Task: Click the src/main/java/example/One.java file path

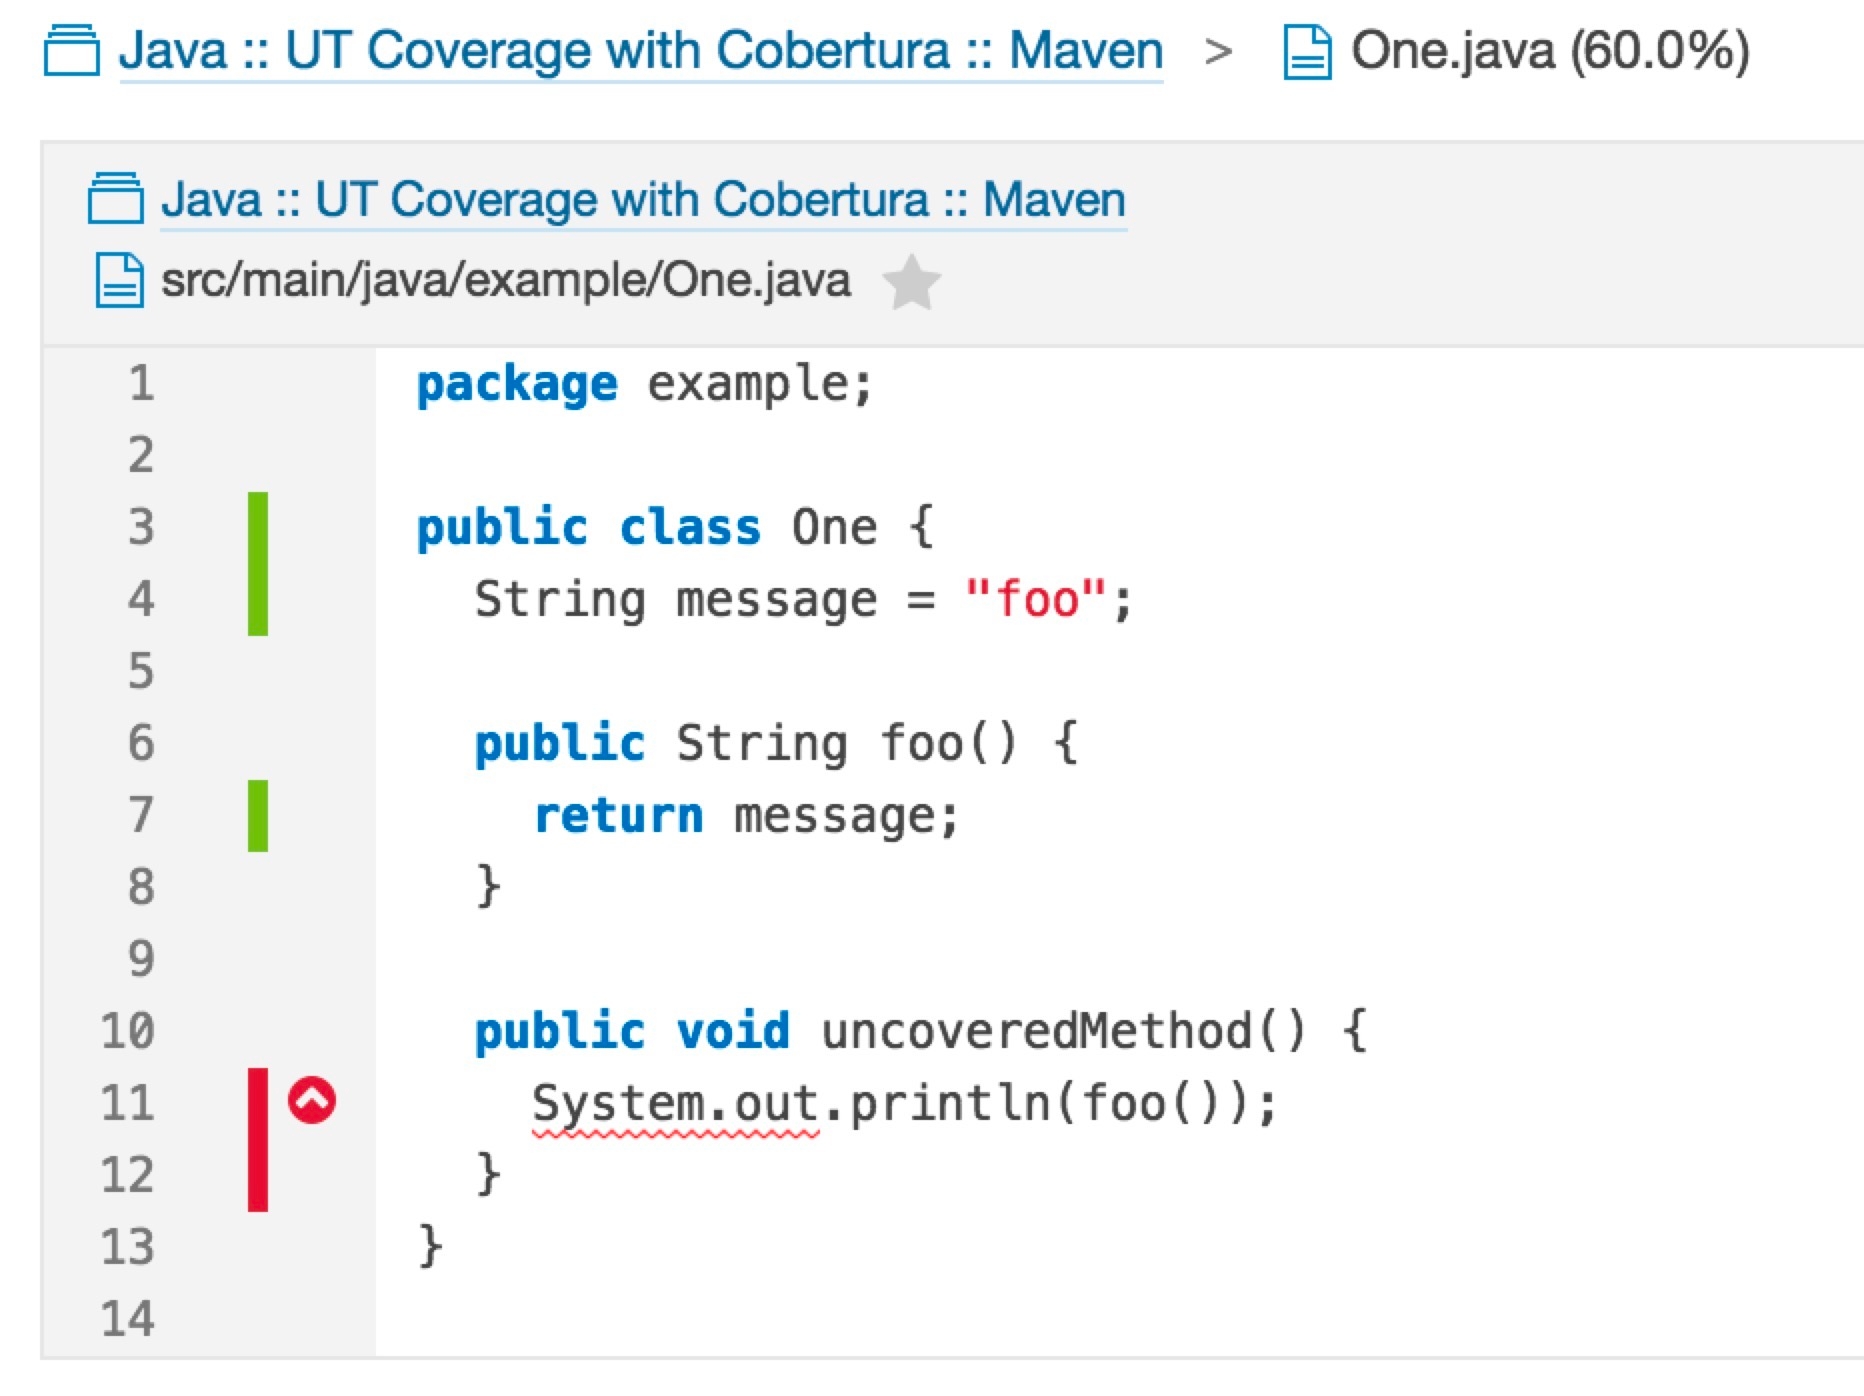Action: [x=506, y=280]
